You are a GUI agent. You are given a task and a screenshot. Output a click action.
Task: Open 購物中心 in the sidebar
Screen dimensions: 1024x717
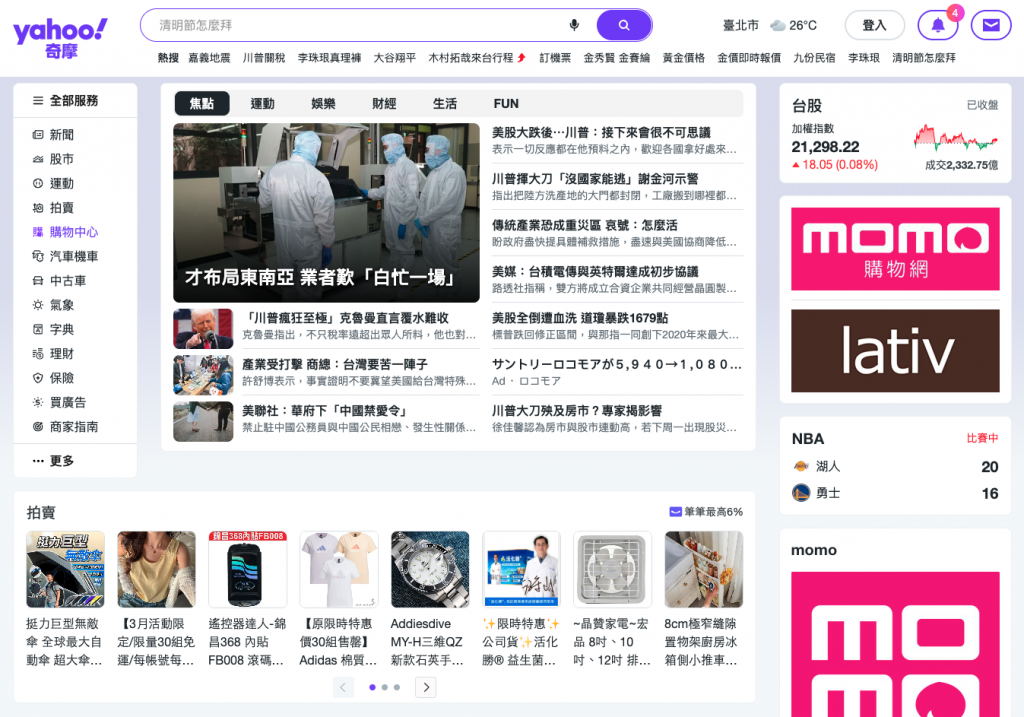click(x=65, y=232)
